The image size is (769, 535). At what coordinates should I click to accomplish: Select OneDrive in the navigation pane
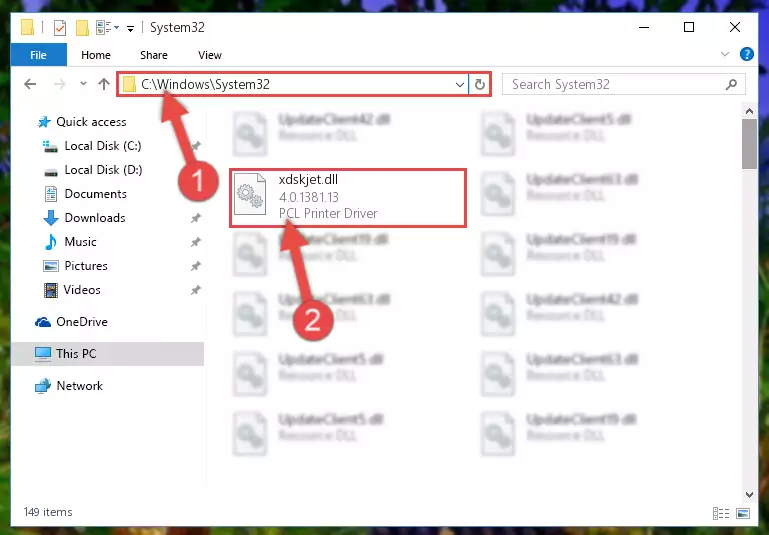point(71,322)
